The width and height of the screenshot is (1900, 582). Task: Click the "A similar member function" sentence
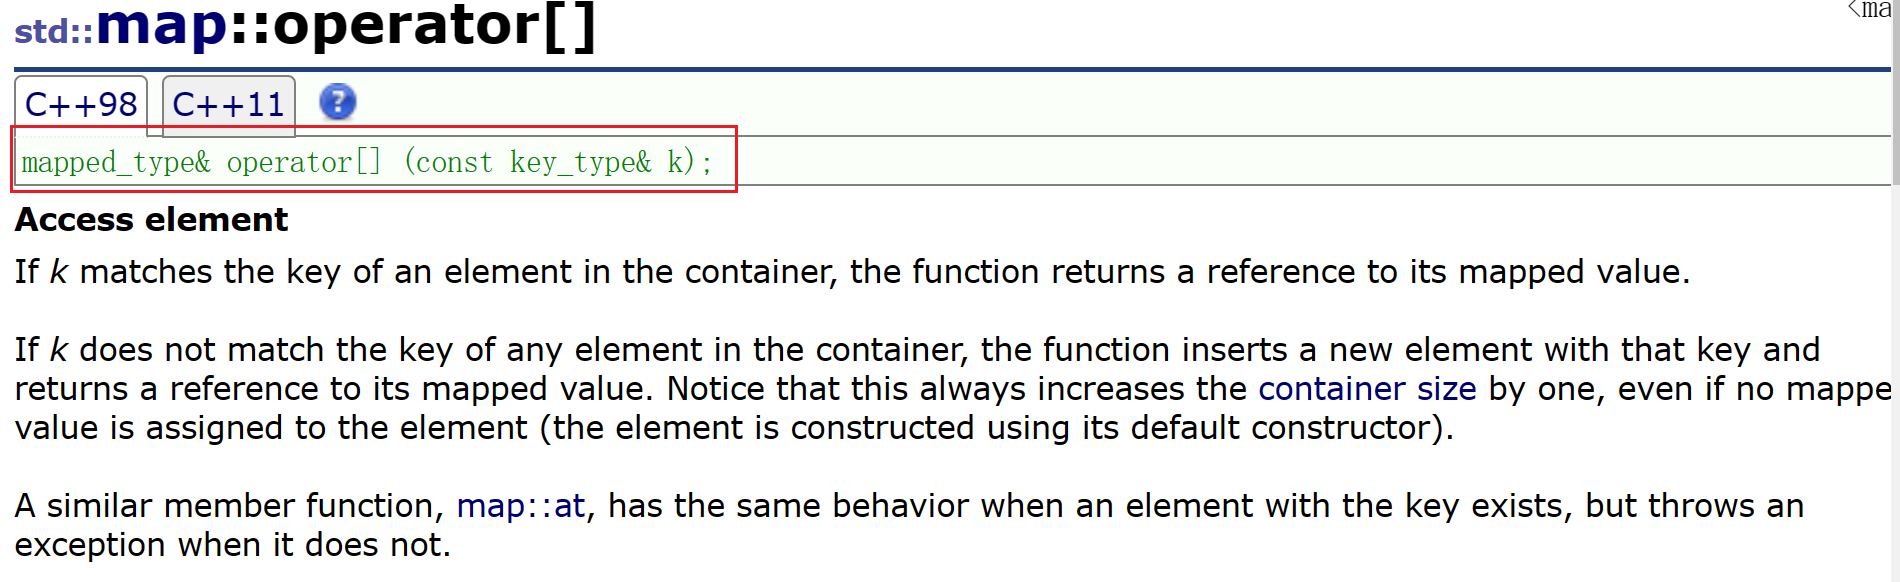230,506
